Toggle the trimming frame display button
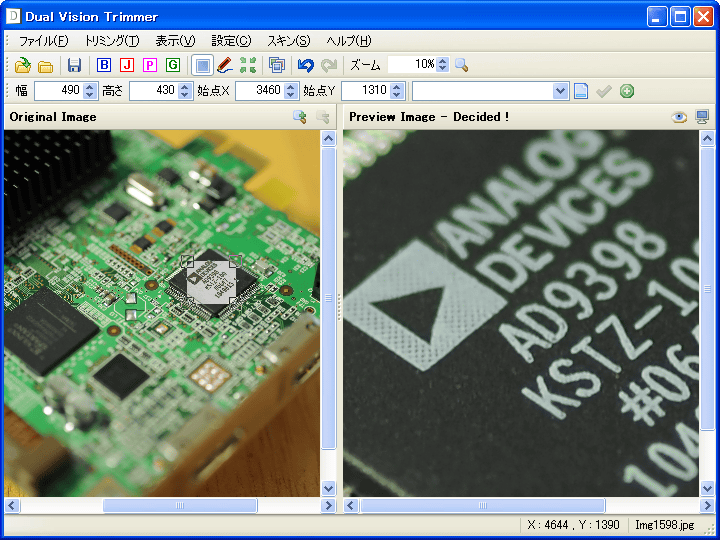720x540 pixels. [x=202, y=65]
